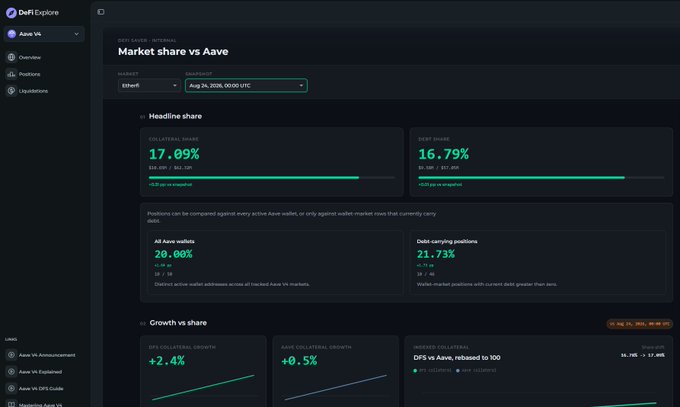This screenshot has width=680, height=407.
Task: Go to Liquidations in sidebar
Action: click(x=33, y=91)
